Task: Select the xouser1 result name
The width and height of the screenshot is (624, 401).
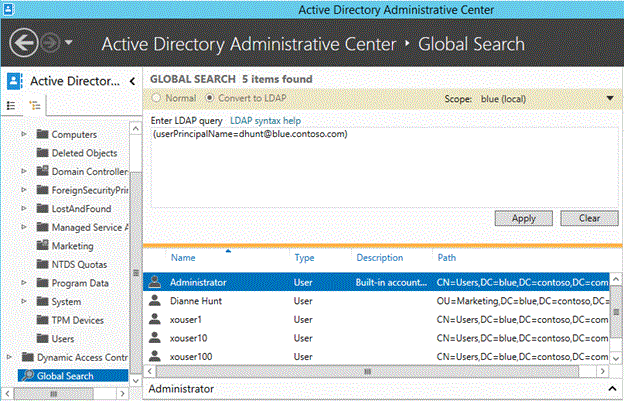Action: [x=186, y=319]
